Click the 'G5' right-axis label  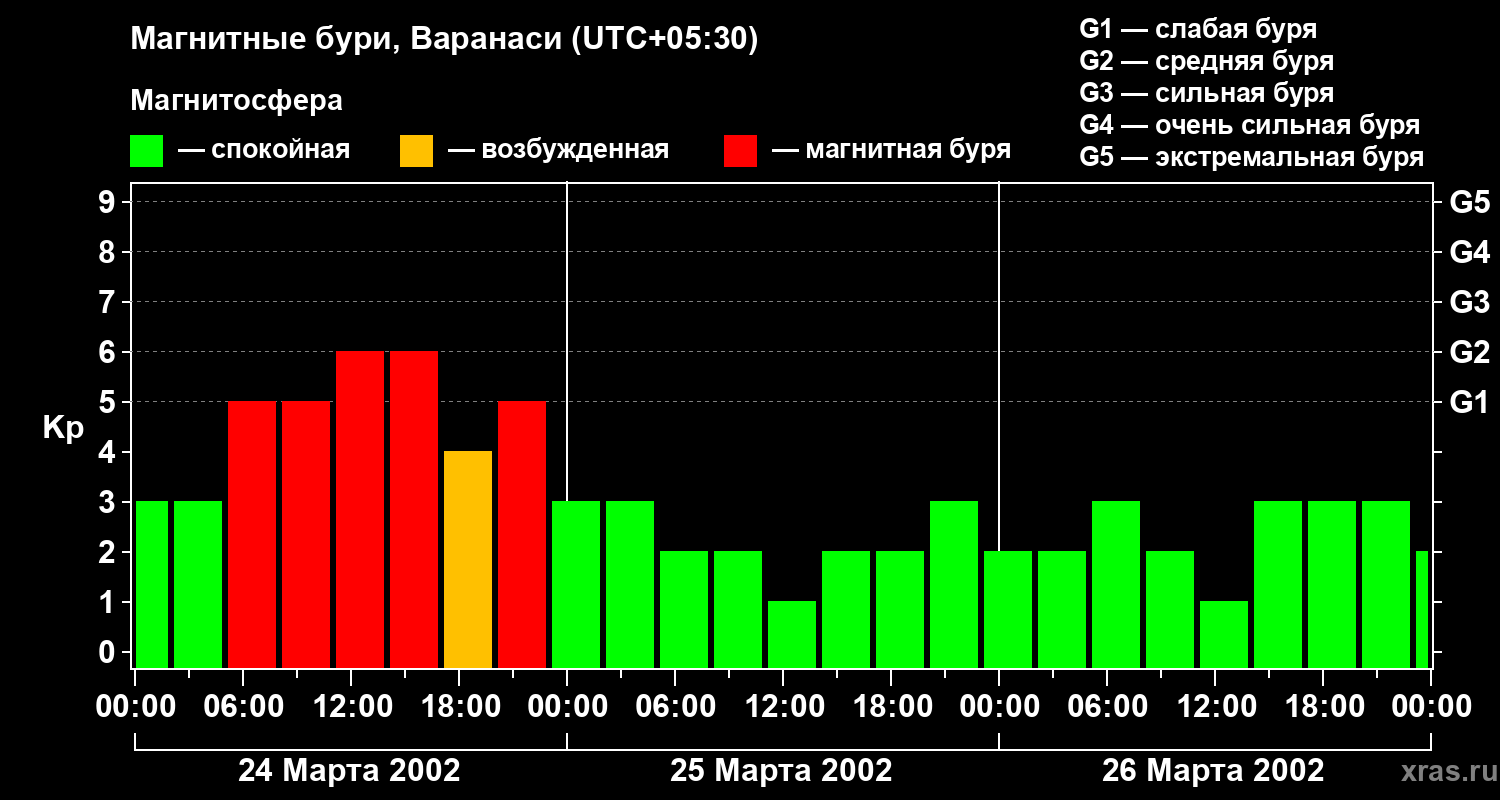(1469, 202)
